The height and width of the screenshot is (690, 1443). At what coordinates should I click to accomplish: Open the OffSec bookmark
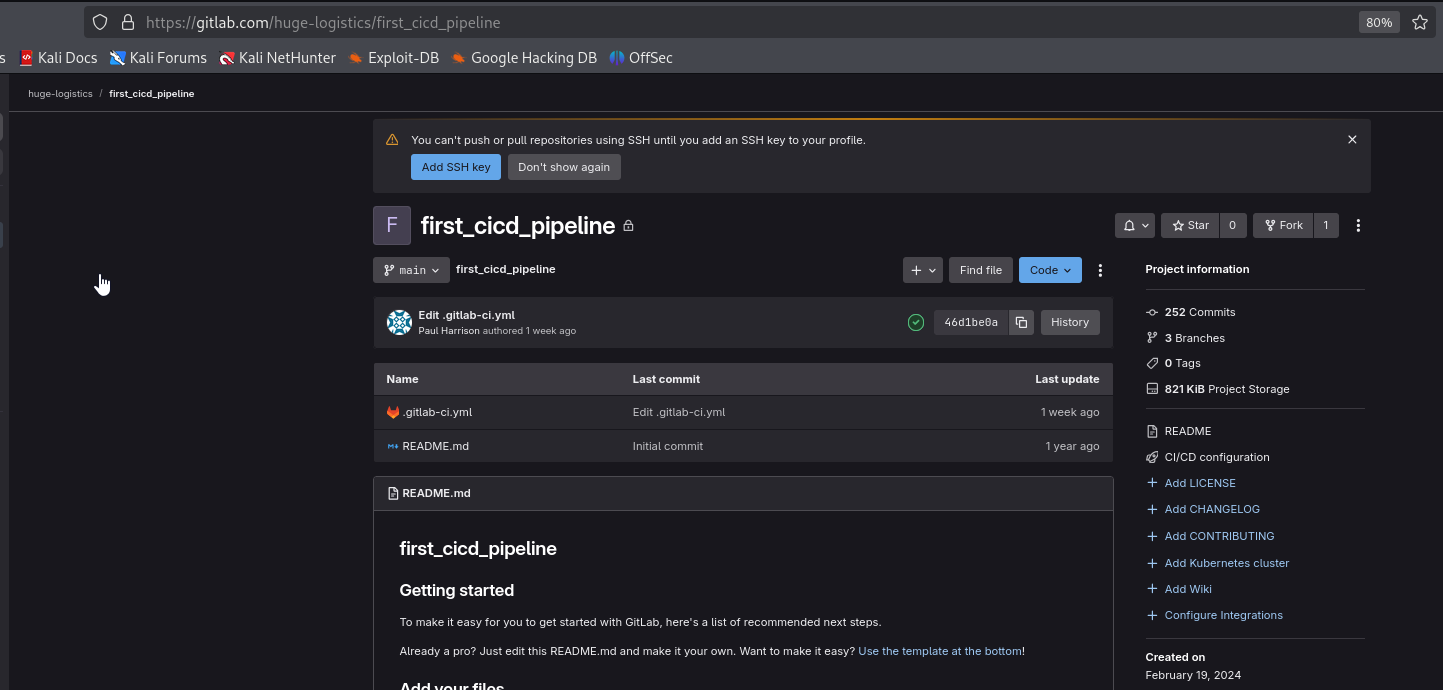coord(641,58)
